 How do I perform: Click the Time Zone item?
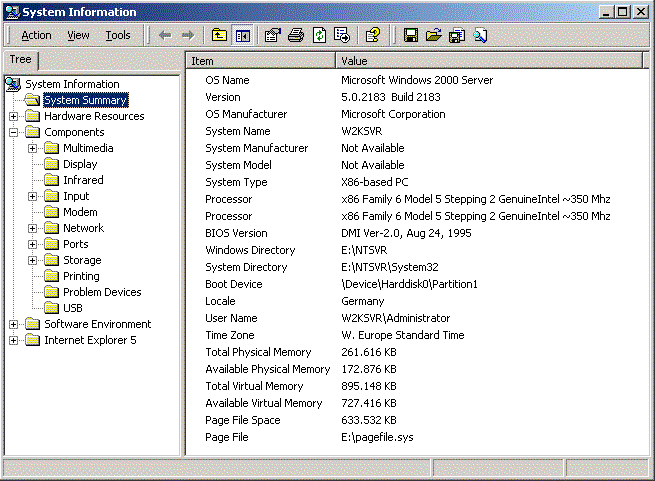point(230,335)
